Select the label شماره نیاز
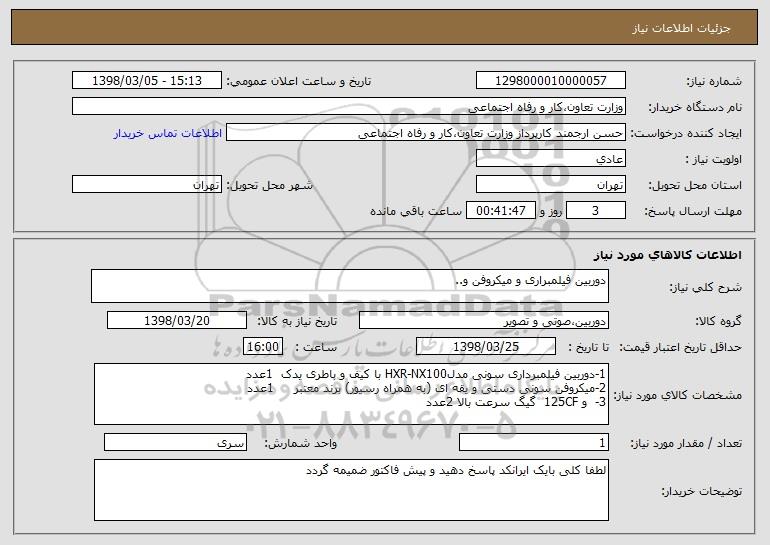 (x=714, y=81)
